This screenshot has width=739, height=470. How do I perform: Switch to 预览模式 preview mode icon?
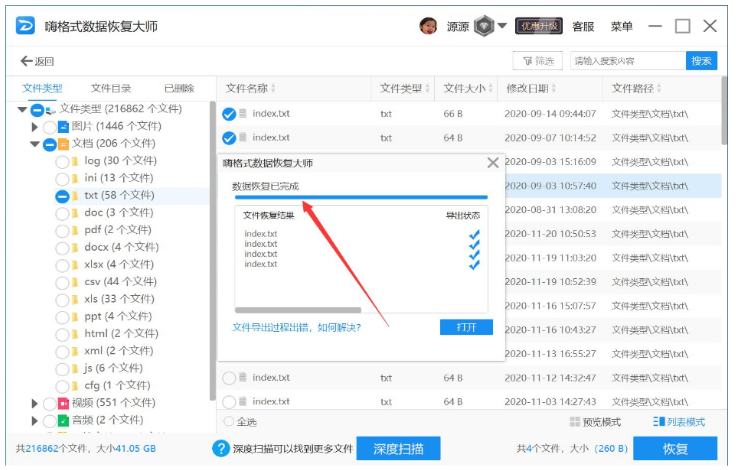pyautogui.click(x=575, y=421)
